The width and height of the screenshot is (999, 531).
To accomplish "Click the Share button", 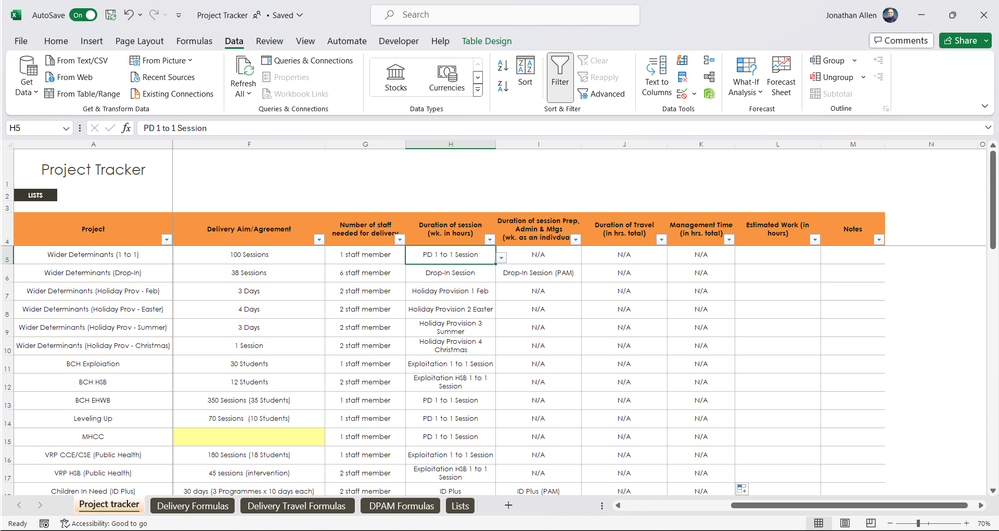I will [959, 41].
